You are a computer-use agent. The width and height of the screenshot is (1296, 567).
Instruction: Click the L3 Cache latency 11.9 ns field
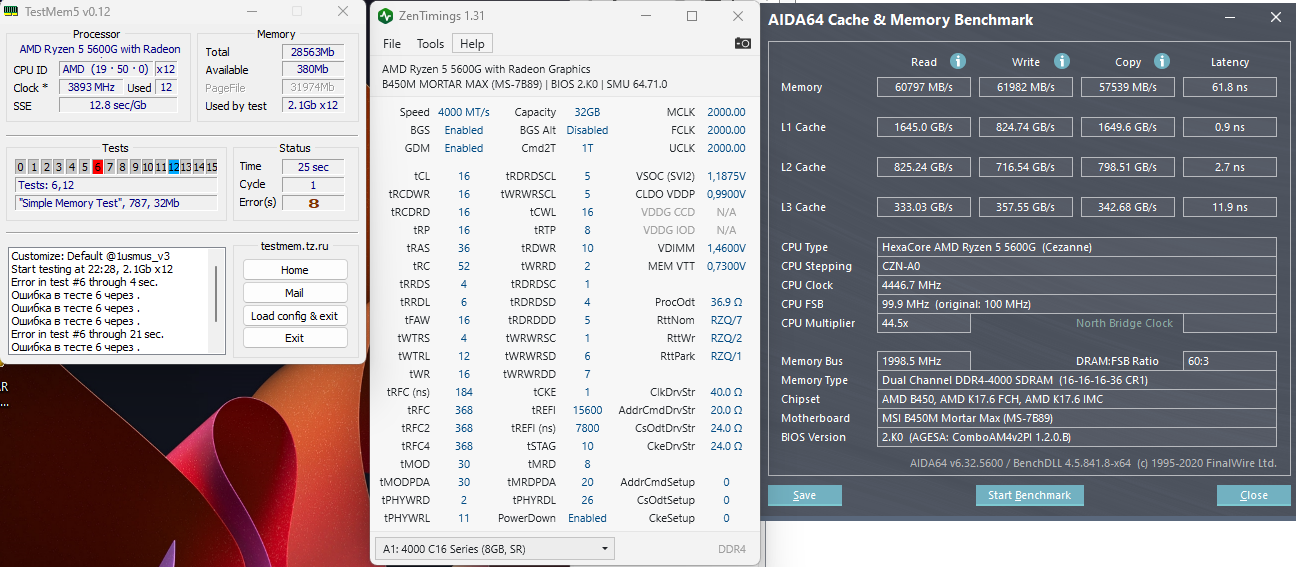(x=1229, y=207)
